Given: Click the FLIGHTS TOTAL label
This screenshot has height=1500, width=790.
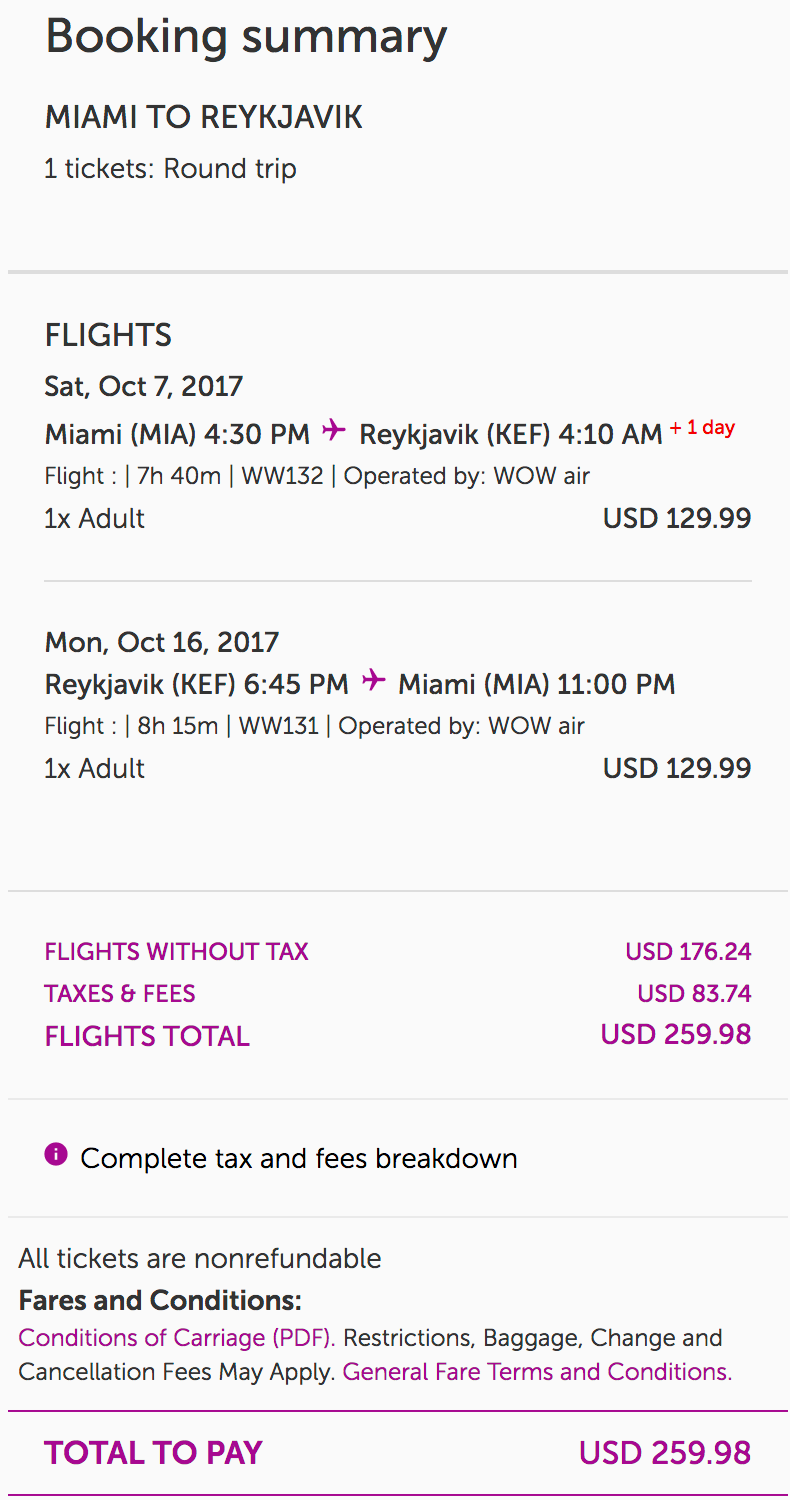Looking at the screenshot, I should pos(147,1036).
